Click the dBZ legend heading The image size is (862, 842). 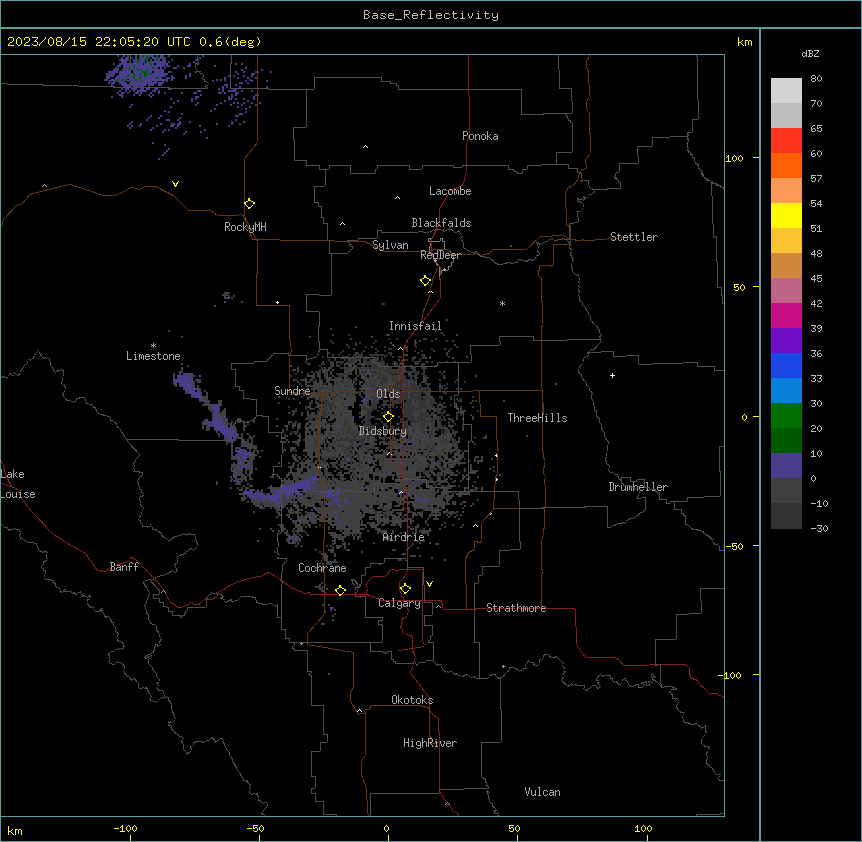coord(810,53)
